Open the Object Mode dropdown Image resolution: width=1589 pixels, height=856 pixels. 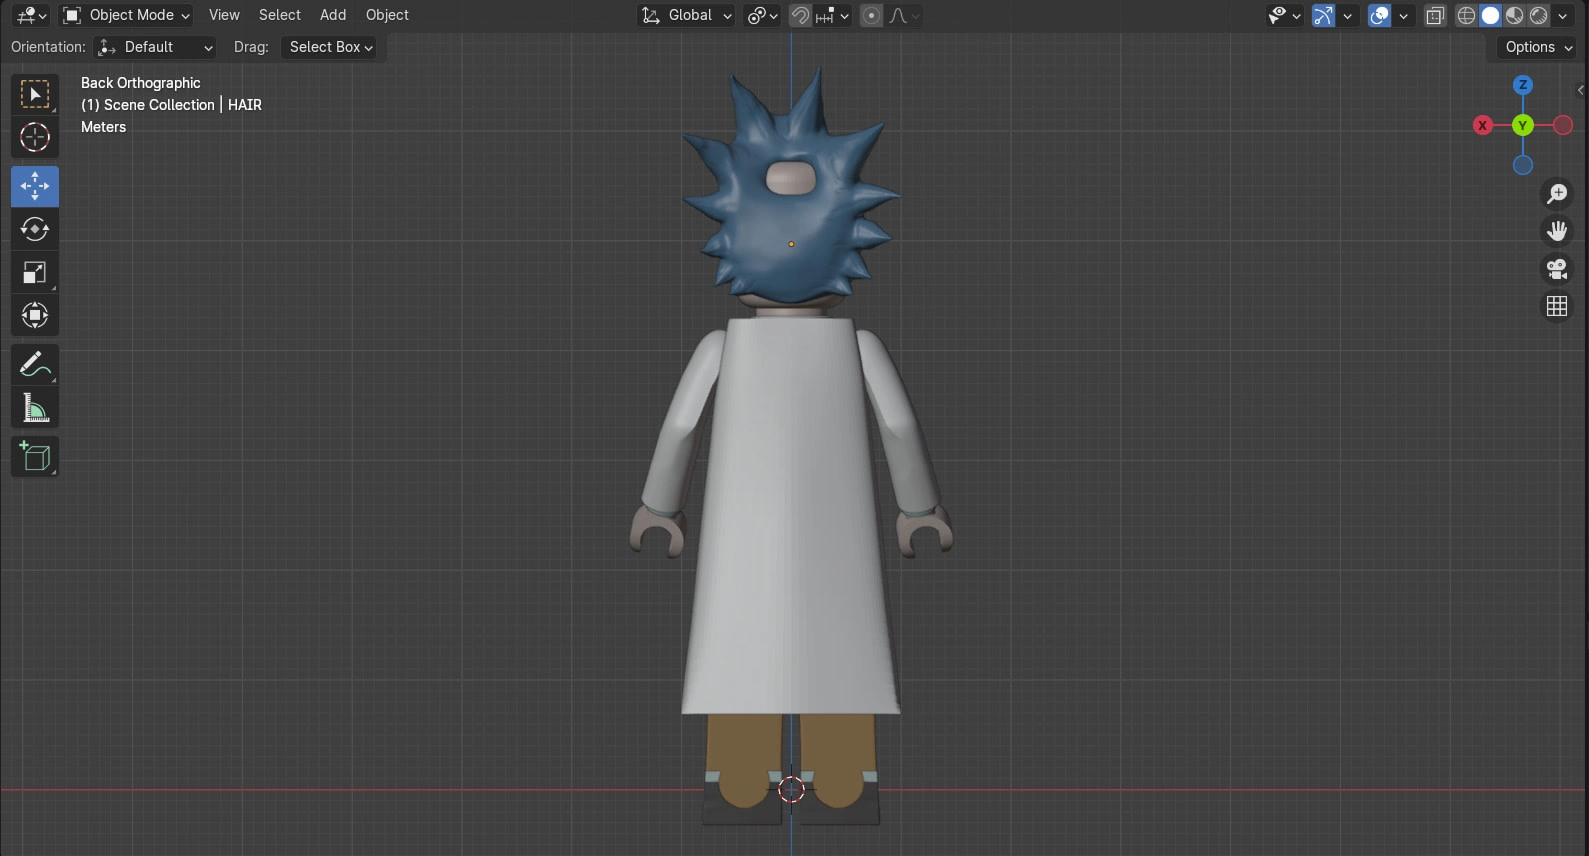click(126, 15)
